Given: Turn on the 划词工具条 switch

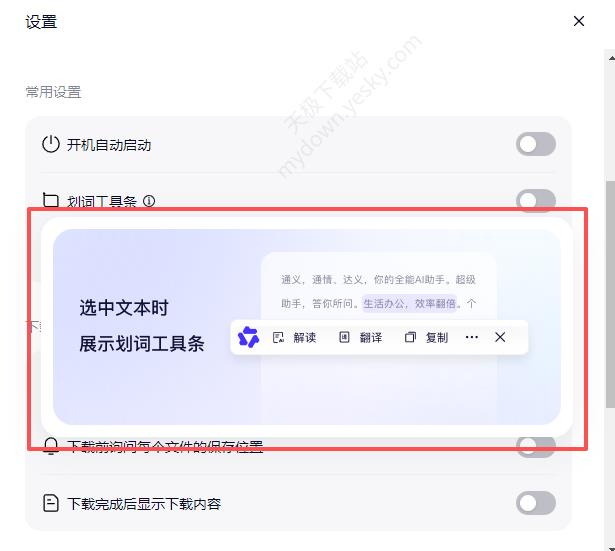Looking at the screenshot, I should 536,199.
